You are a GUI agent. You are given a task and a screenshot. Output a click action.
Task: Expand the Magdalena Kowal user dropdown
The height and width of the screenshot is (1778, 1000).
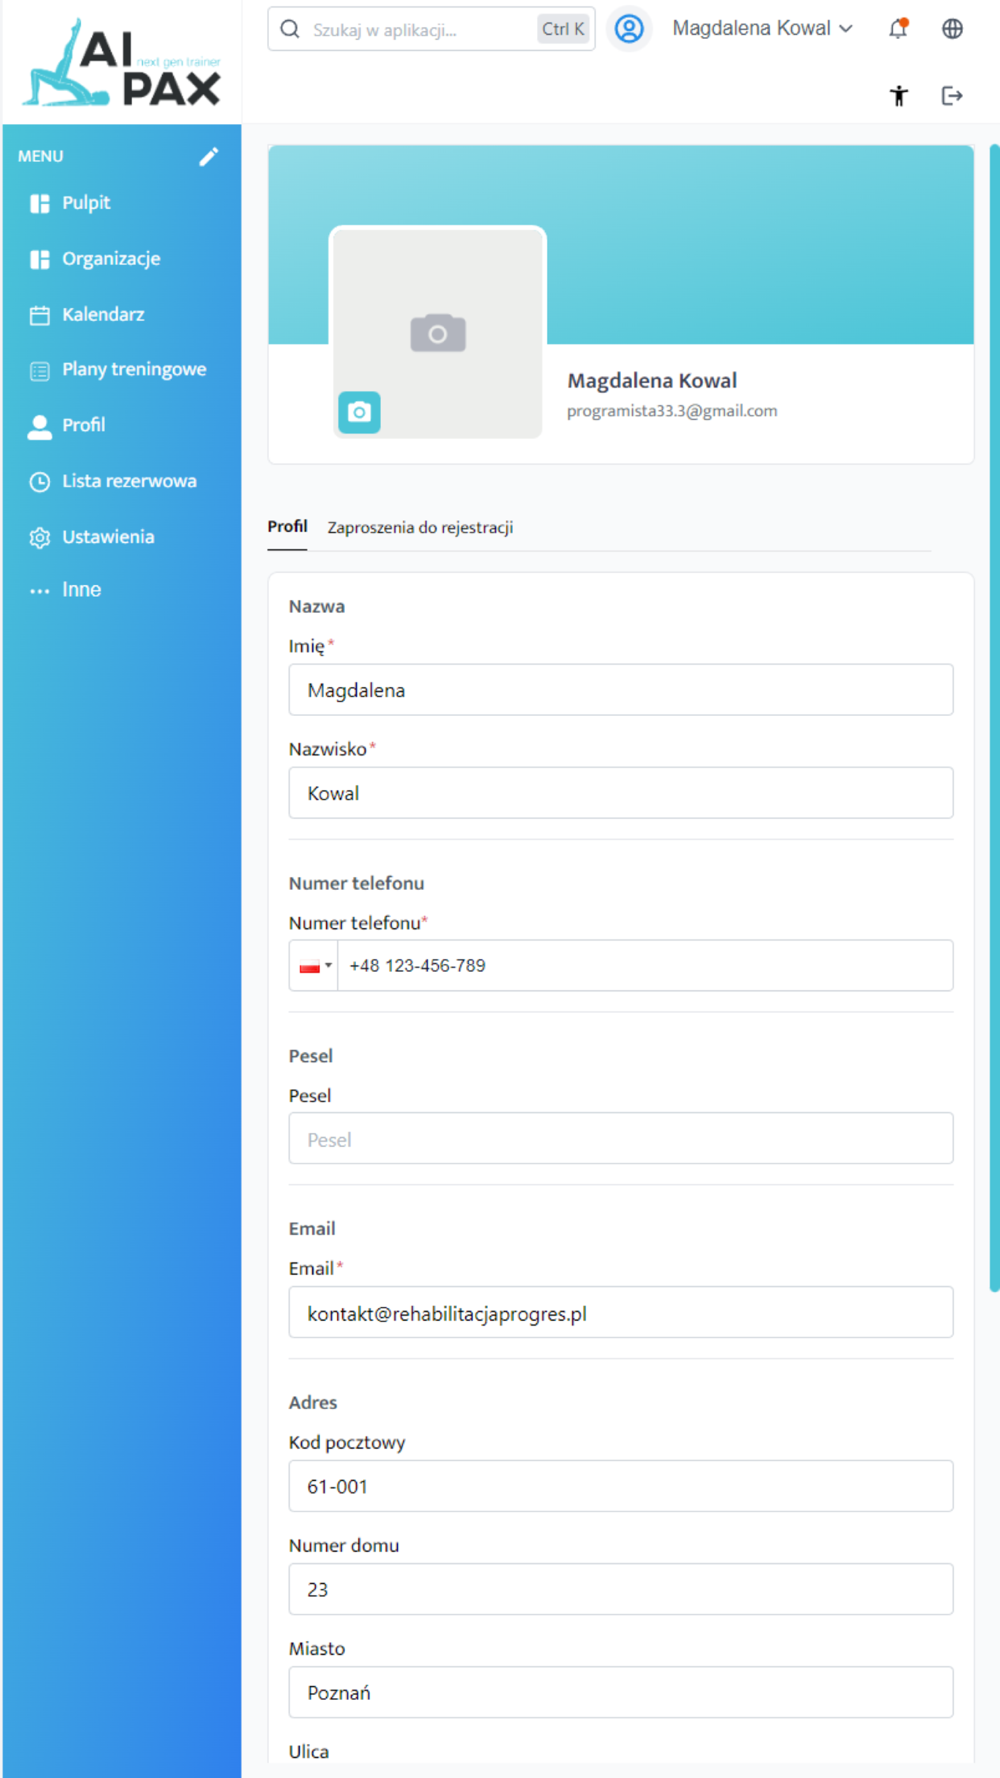pos(762,28)
